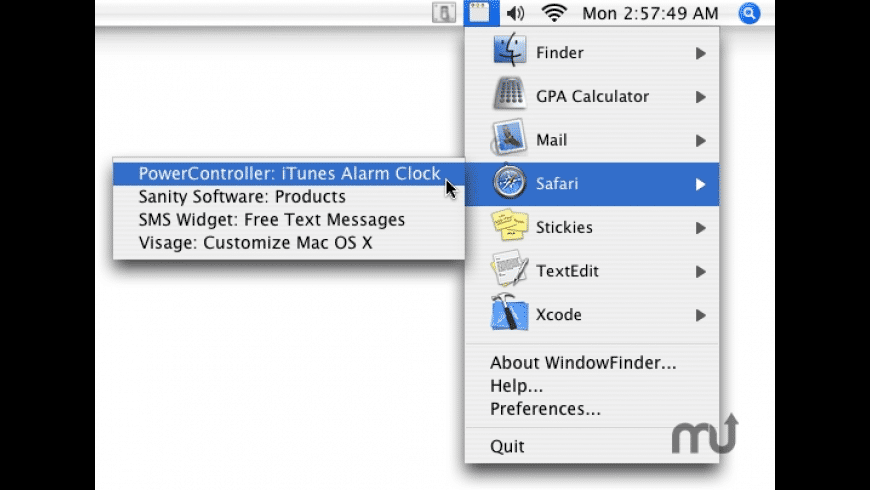This screenshot has height=490, width=870.
Task: Select PowerController: iTunes Alarm Clock window
Action: 289,174
